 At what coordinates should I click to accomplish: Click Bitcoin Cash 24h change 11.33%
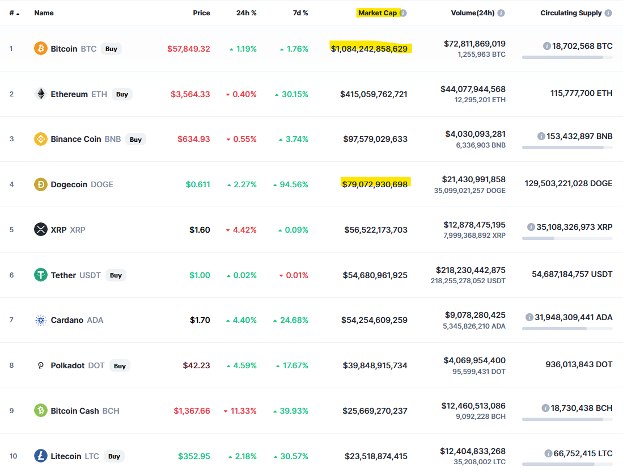[x=240, y=411]
